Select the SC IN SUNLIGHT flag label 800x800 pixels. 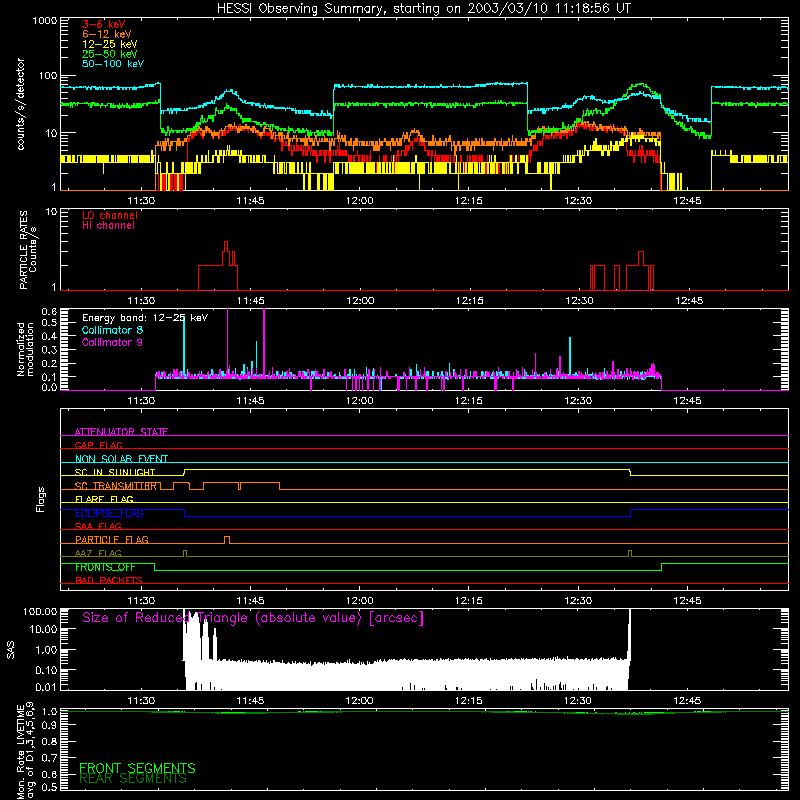115,472
